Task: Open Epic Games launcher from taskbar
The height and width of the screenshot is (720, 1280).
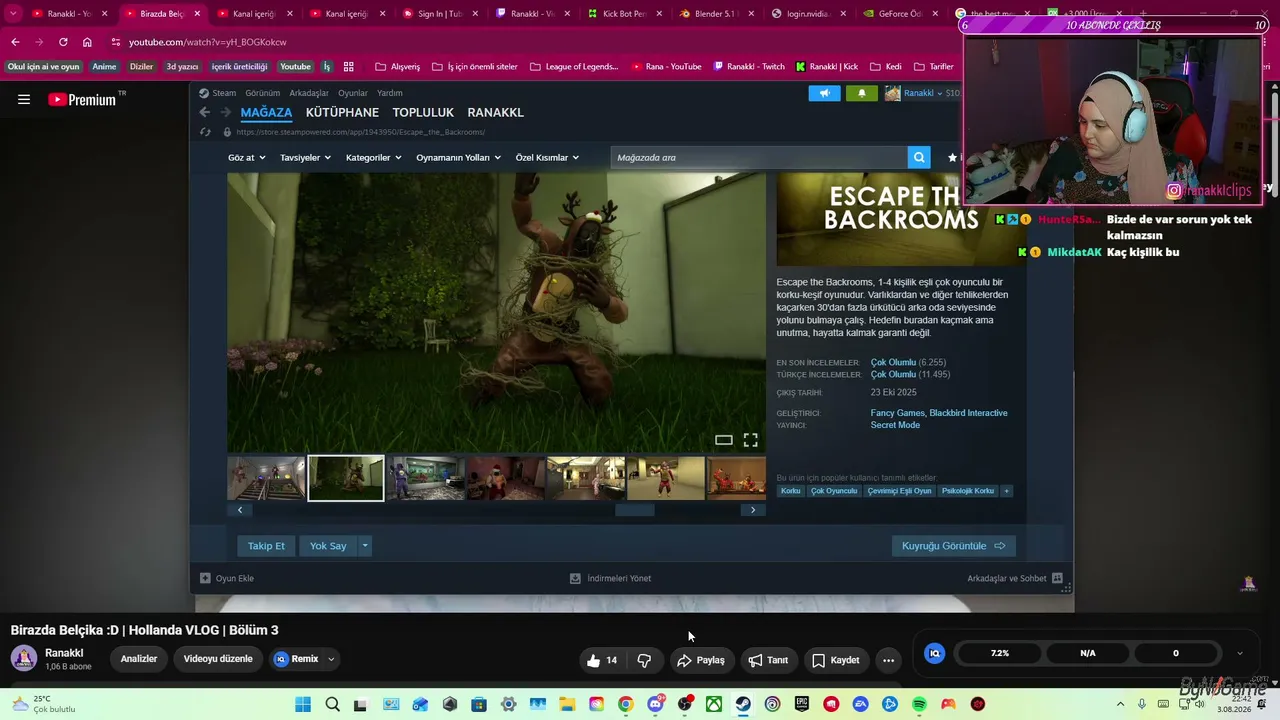Action: (x=802, y=704)
